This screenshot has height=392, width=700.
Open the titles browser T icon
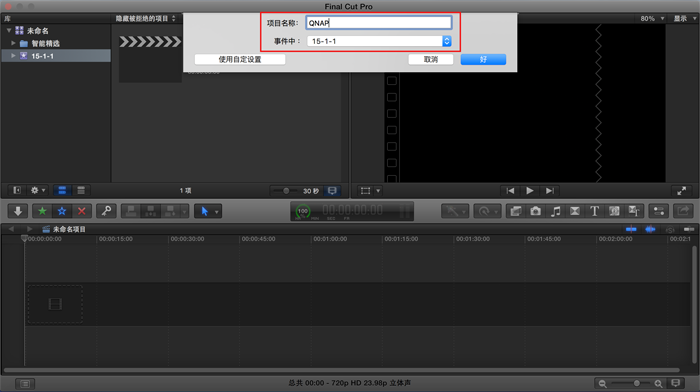[594, 211]
